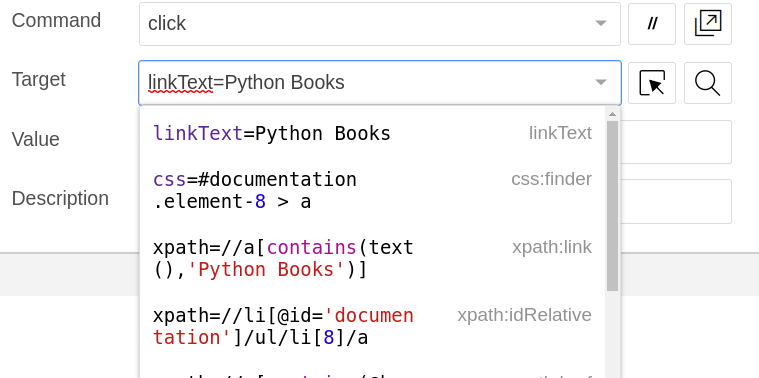Focus the Value input field
This screenshot has width=759, height=378.
[676, 142]
